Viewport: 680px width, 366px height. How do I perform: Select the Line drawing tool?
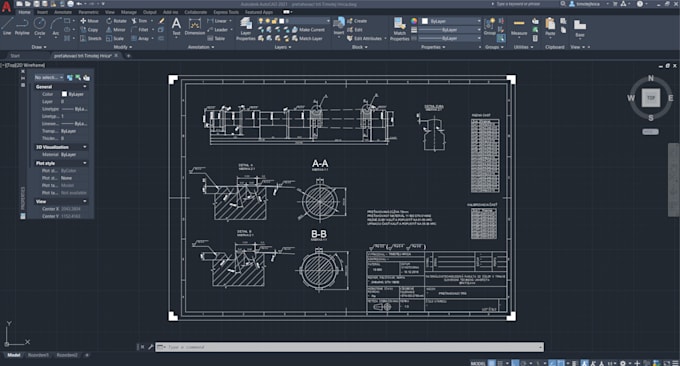click(7, 26)
